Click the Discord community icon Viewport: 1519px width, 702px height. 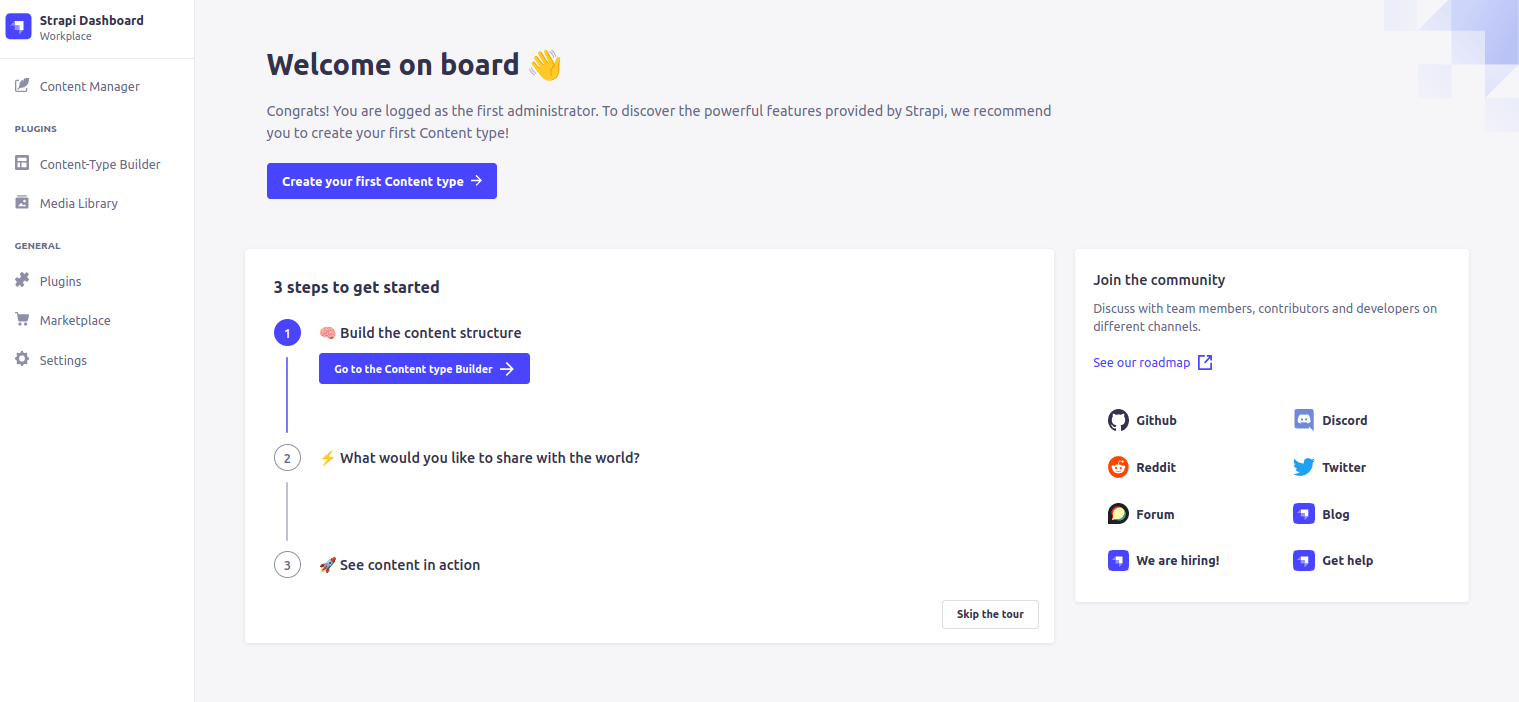(x=1303, y=421)
